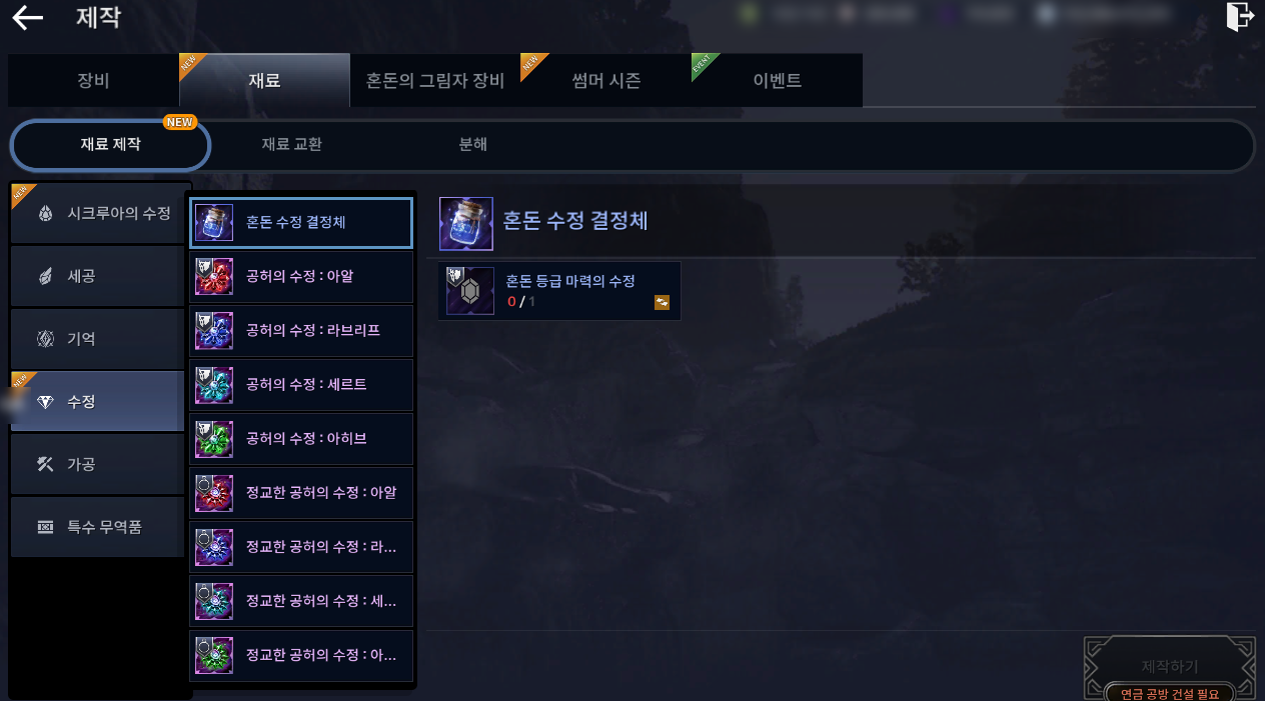Click the 혼돈 수정 결정체 potion icon in header

pos(466,223)
